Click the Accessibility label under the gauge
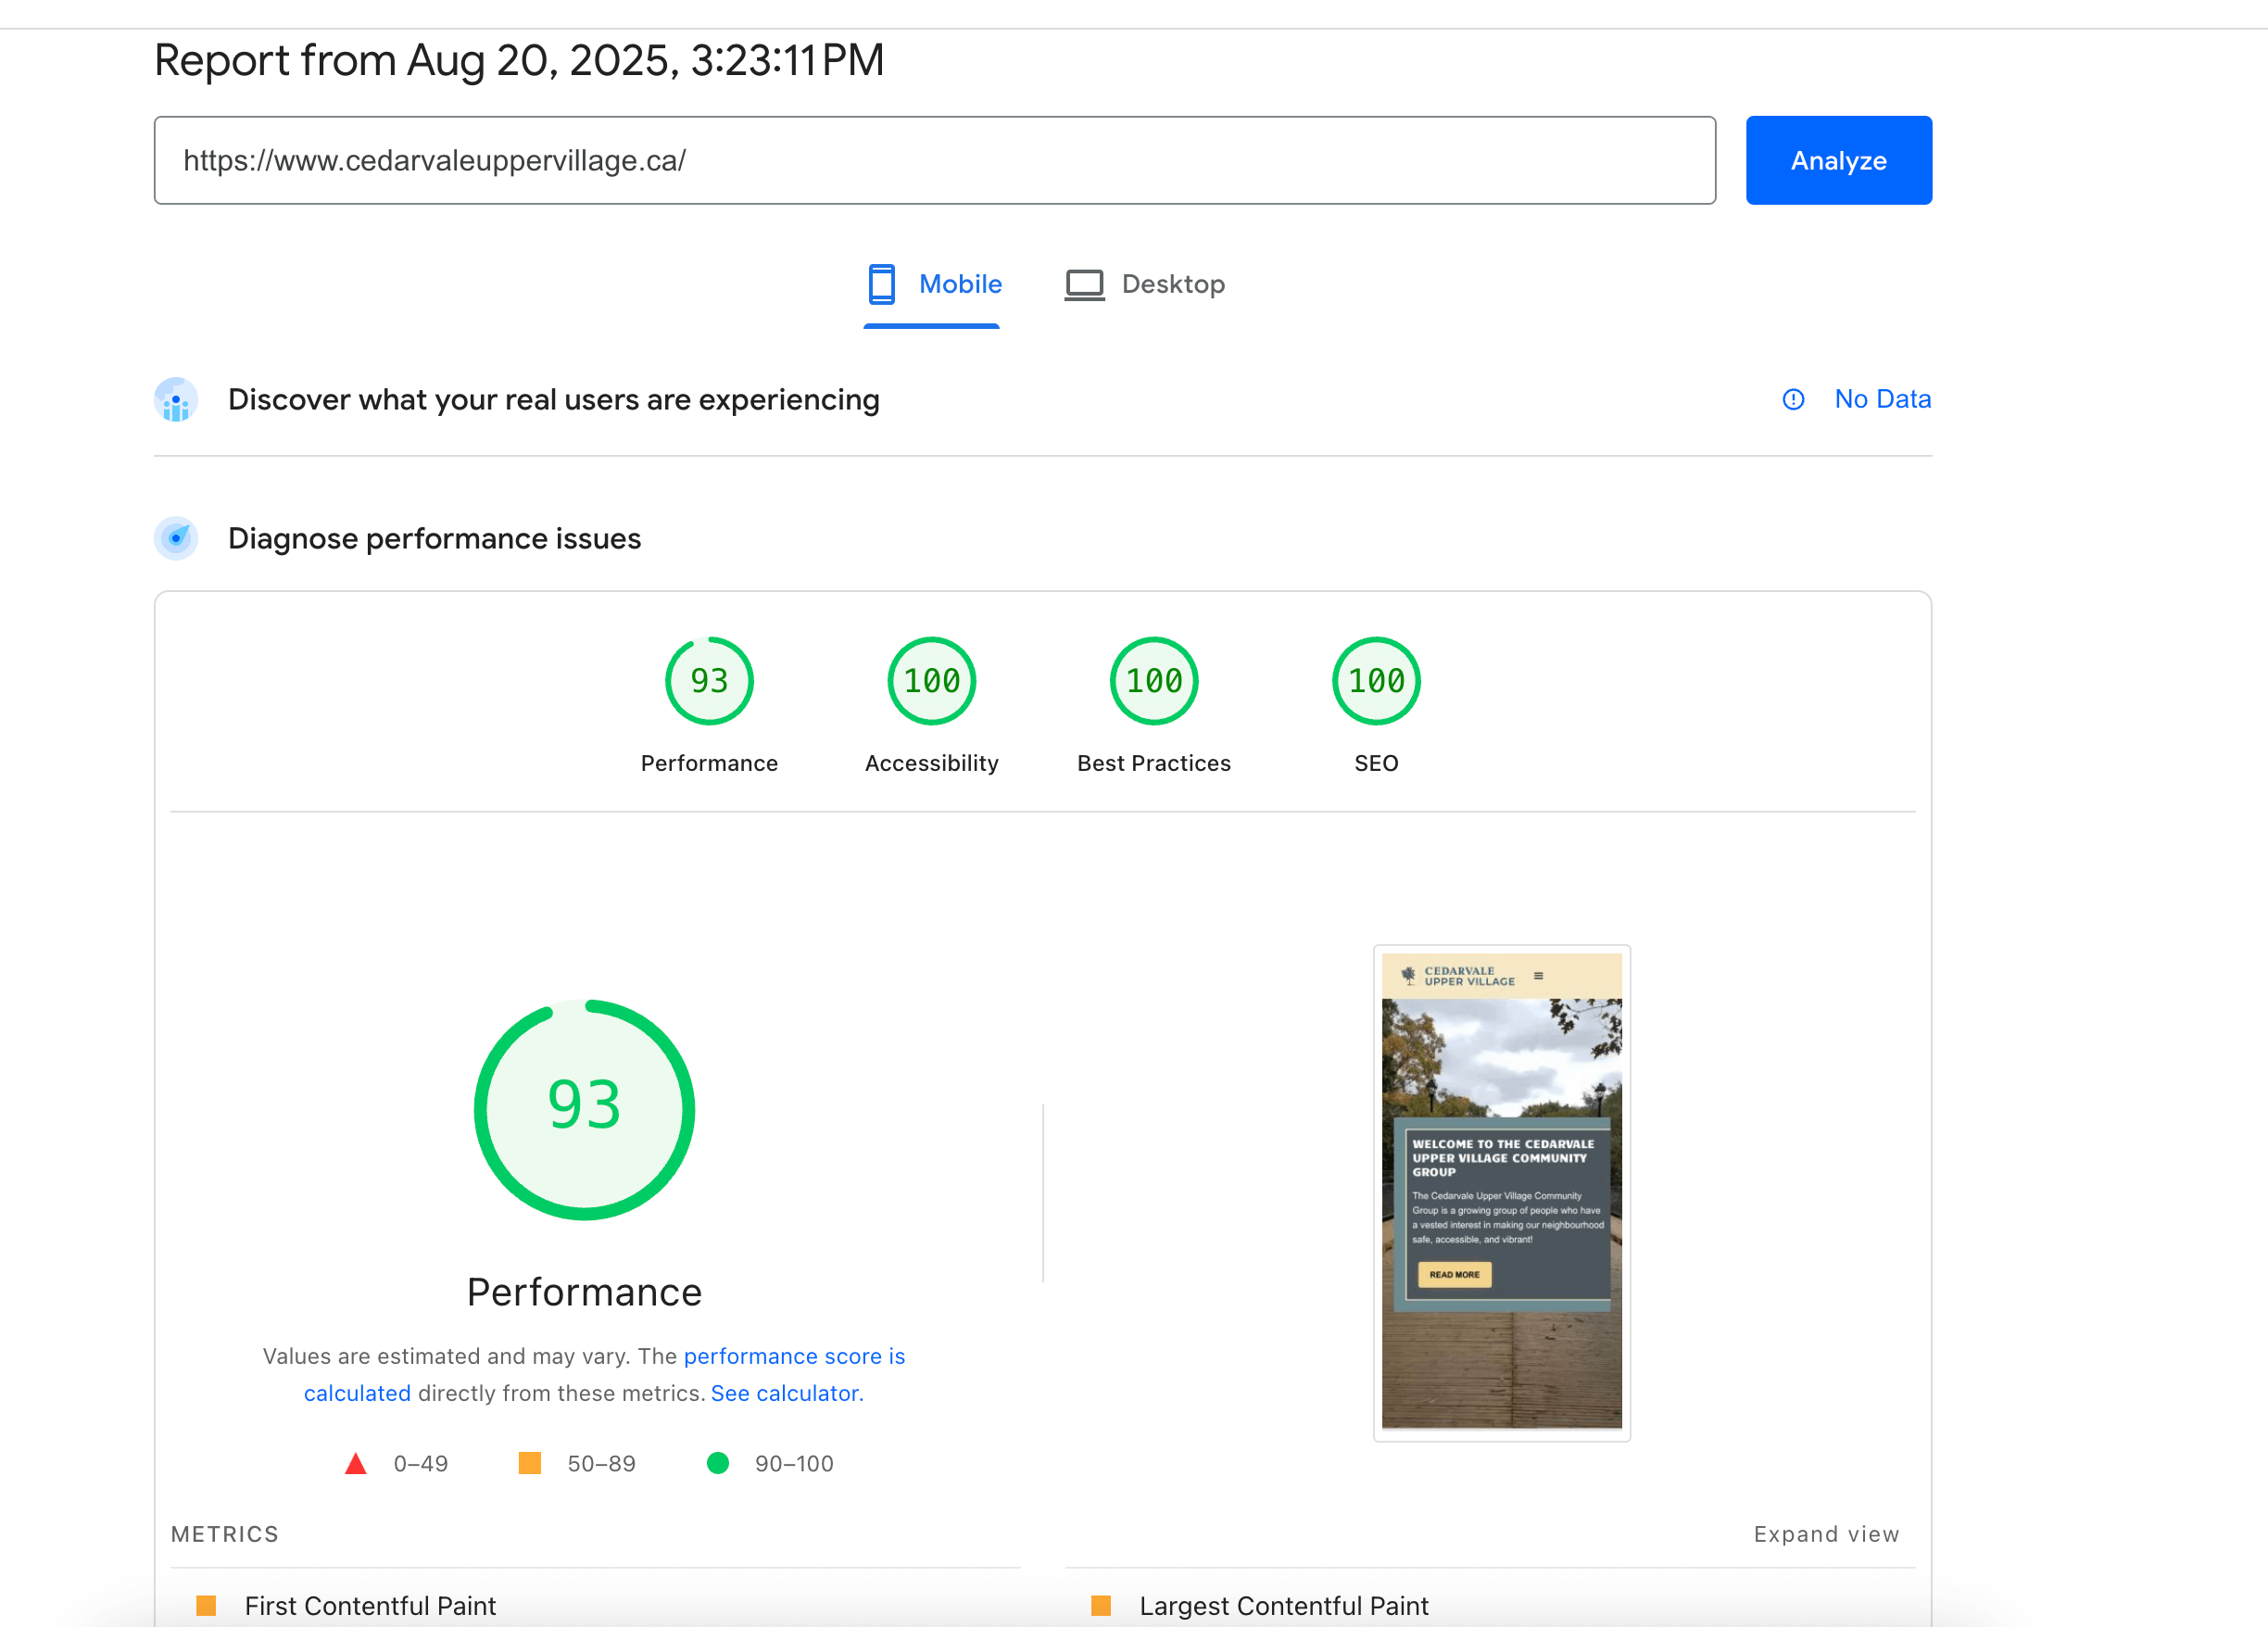2268x1627 pixels. click(931, 763)
